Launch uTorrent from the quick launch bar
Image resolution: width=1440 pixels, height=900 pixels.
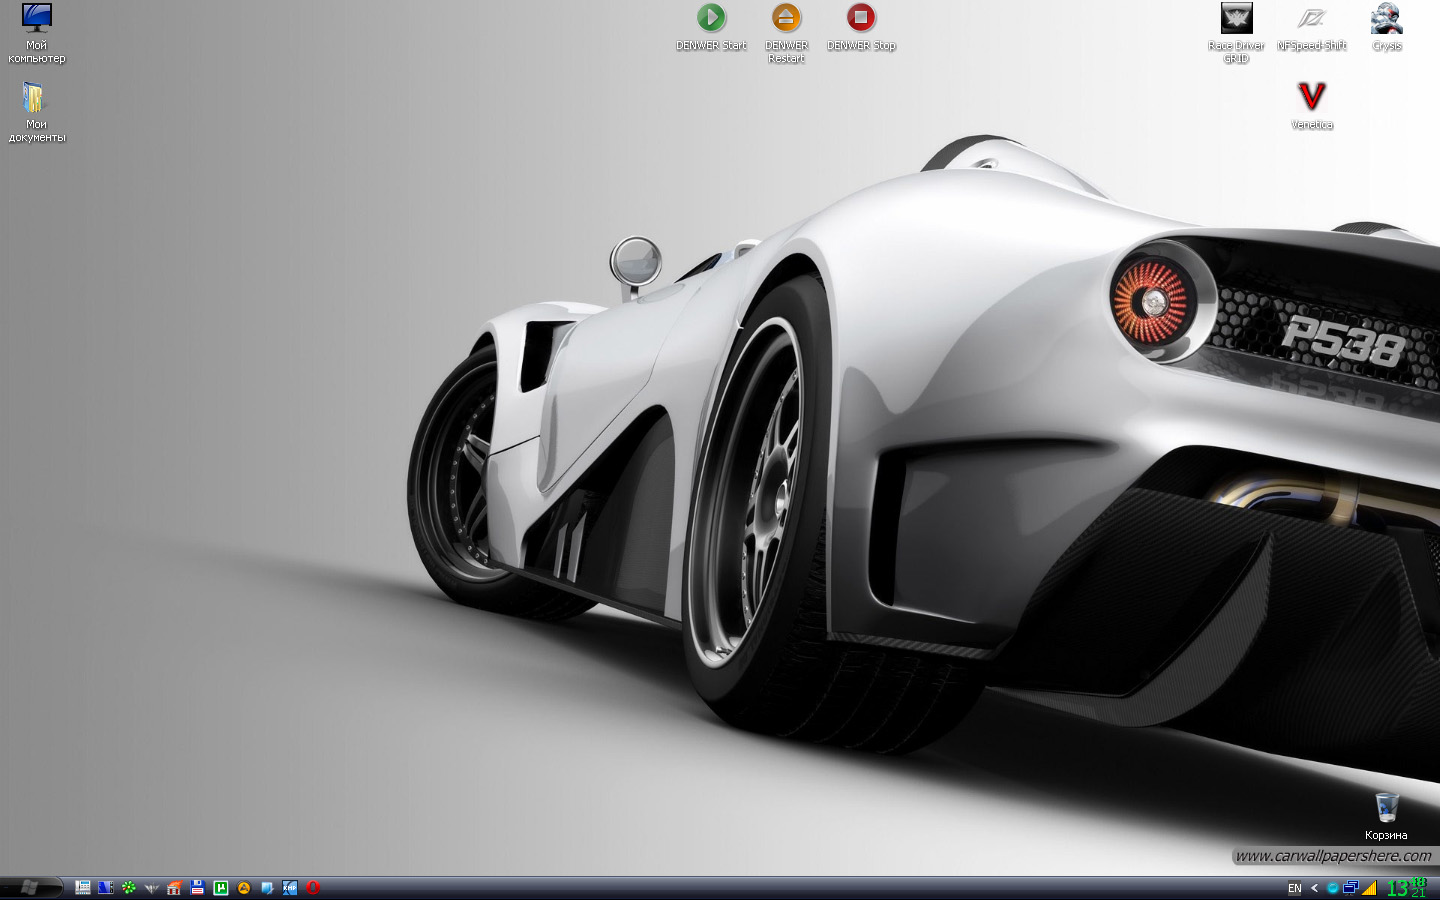[x=221, y=888]
